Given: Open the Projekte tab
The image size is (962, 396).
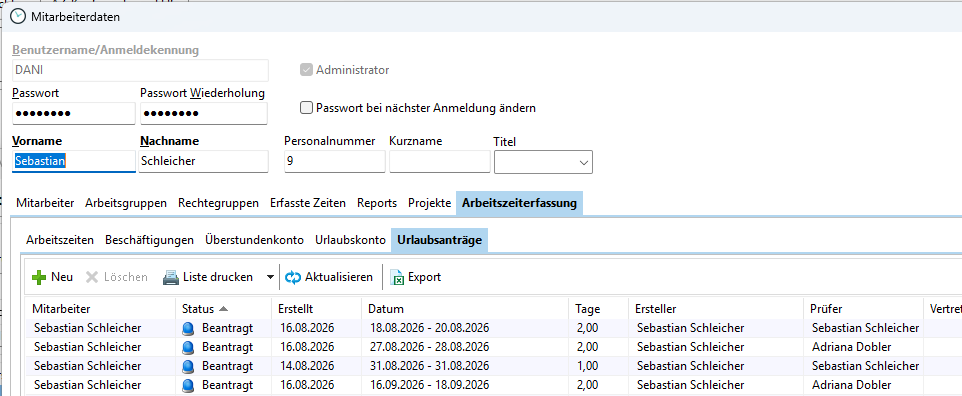Looking at the screenshot, I should tap(429, 203).
